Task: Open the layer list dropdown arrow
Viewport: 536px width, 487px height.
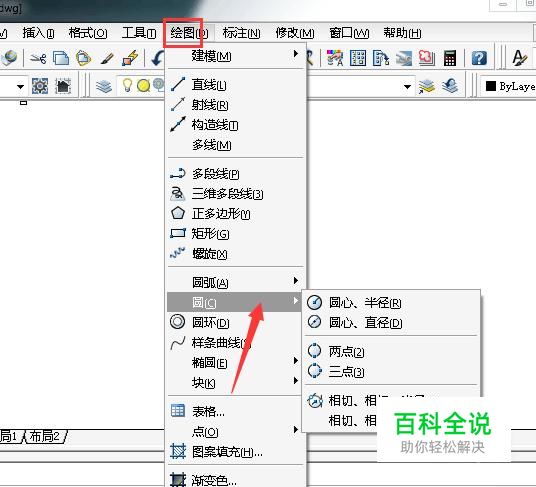Action: coord(407,86)
